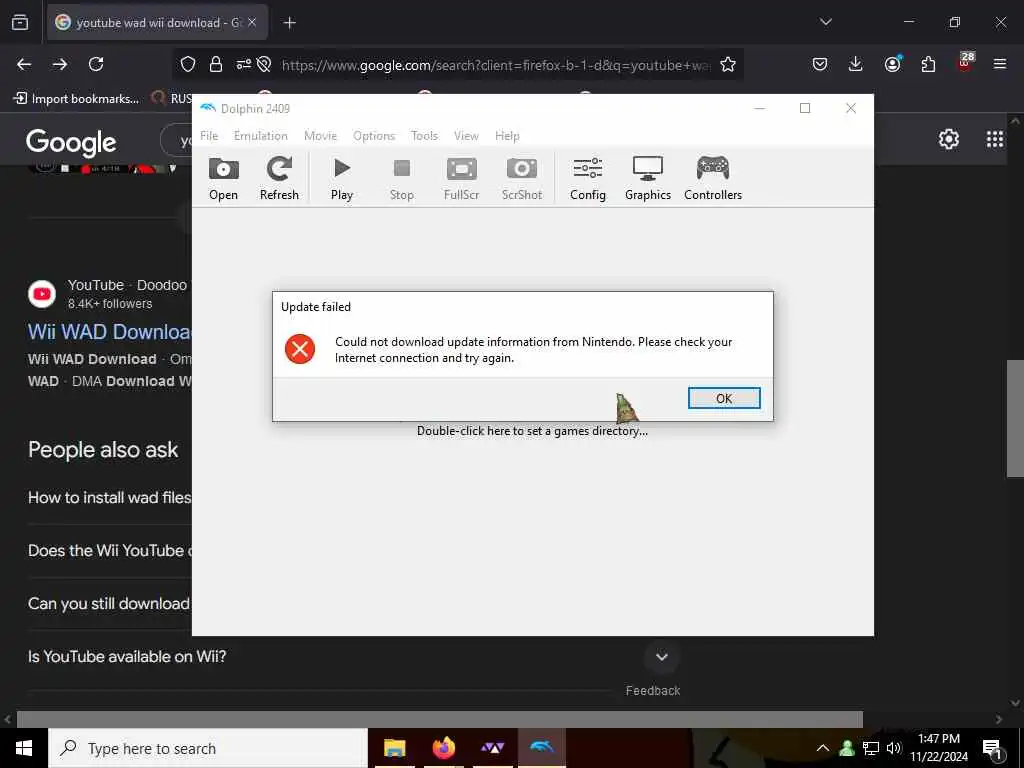The height and width of the screenshot is (768, 1024).
Task: Close the 'youtube wad wii download' tab
Action: pyautogui.click(x=252, y=22)
